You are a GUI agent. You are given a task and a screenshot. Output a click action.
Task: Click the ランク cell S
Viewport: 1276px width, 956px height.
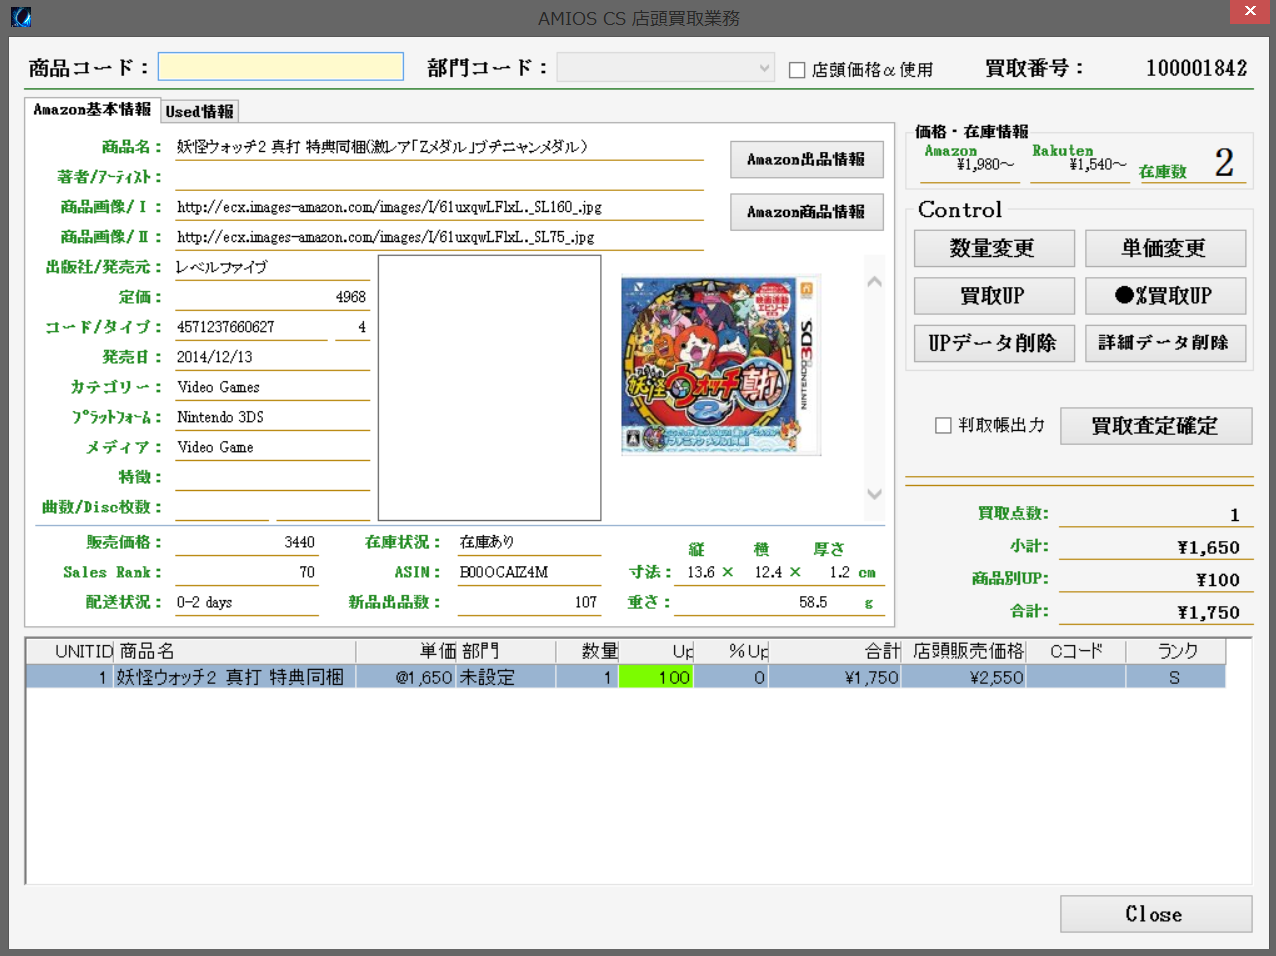pyautogui.click(x=1176, y=677)
